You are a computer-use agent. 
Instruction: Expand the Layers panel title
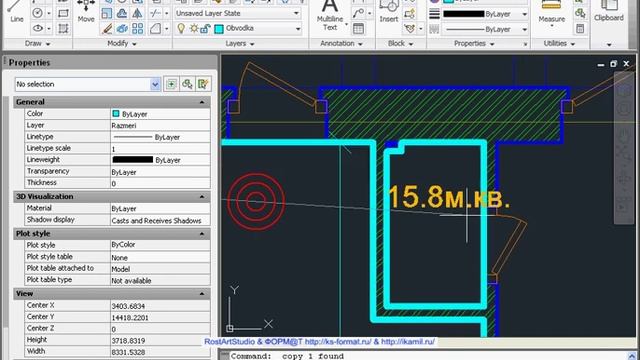click(240, 44)
